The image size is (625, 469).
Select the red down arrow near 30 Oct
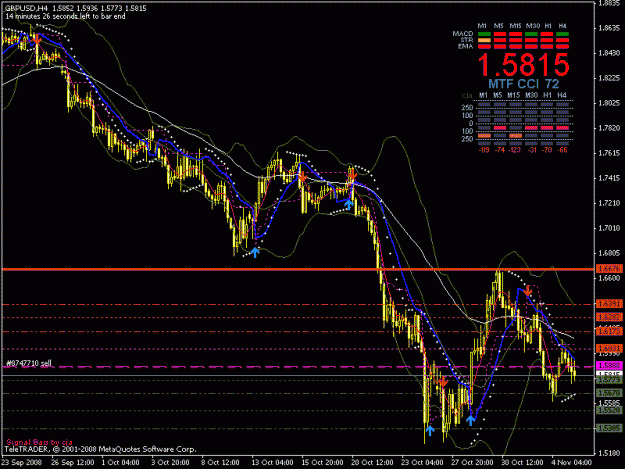tap(528, 291)
